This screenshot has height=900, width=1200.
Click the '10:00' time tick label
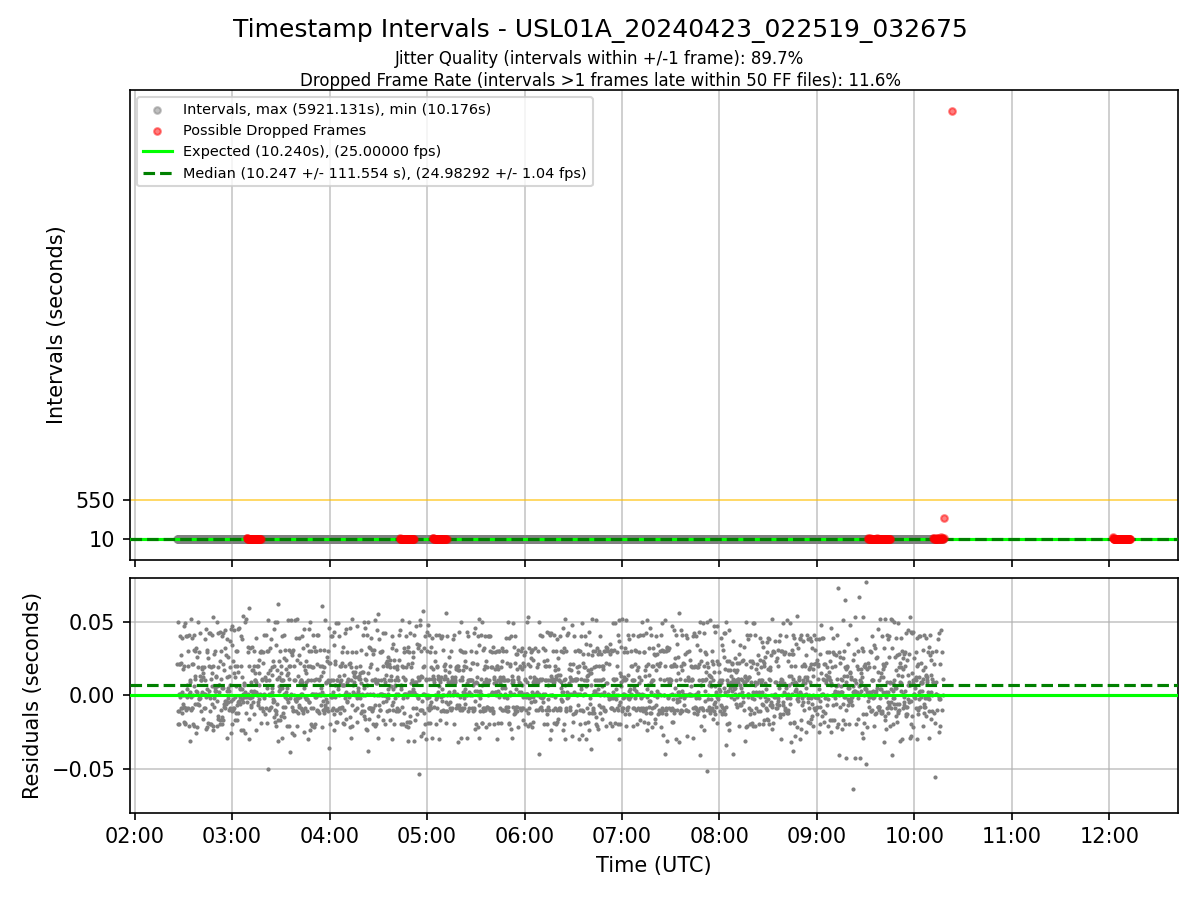click(914, 834)
